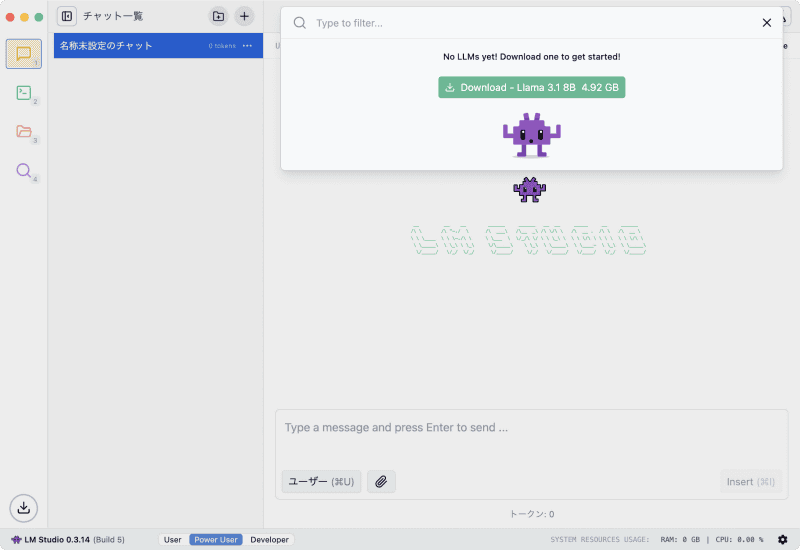Screen dimensions: 800x550
Task: Click the magnifier icon in filter bar
Action: click(x=300, y=23)
